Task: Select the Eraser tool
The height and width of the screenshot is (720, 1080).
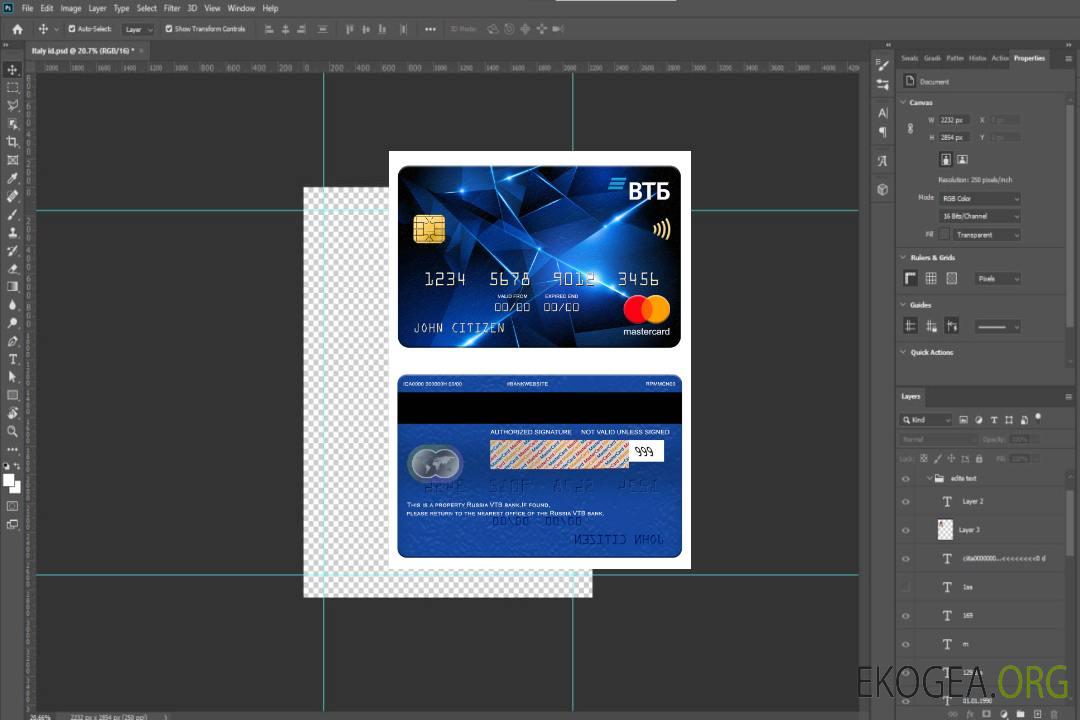Action: coord(12,269)
